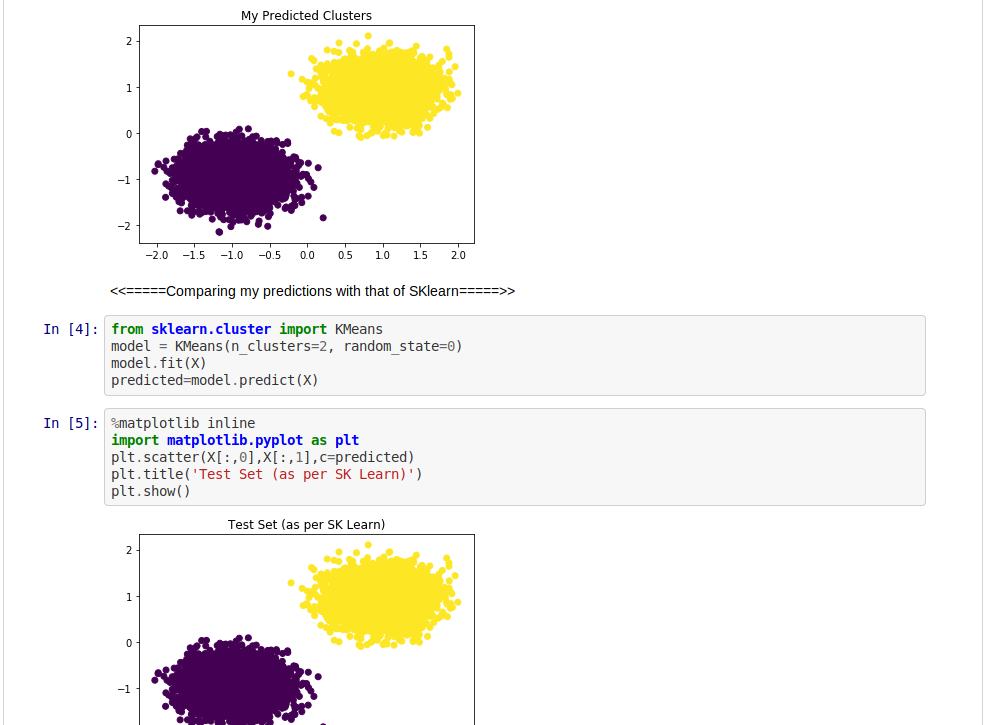Viewport: 996px width, 725px height.
Task: Click the In [4] cell prompt
Action: [70, 329]
